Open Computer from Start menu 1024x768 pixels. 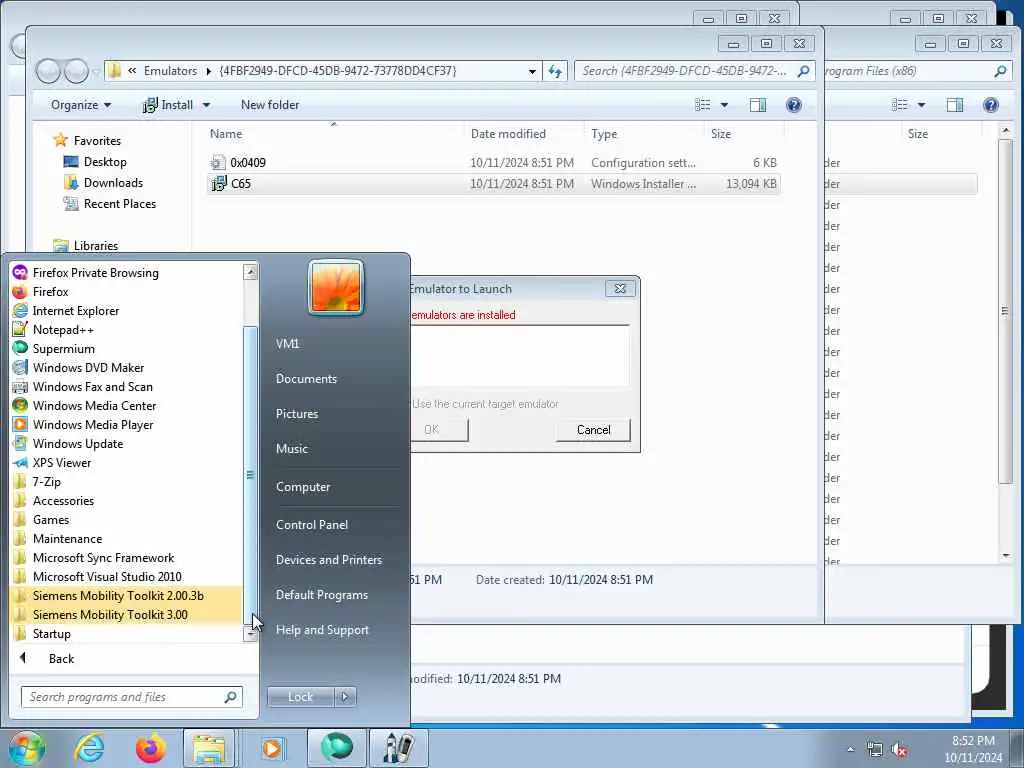pyautogui.click(x=303, y=487)
